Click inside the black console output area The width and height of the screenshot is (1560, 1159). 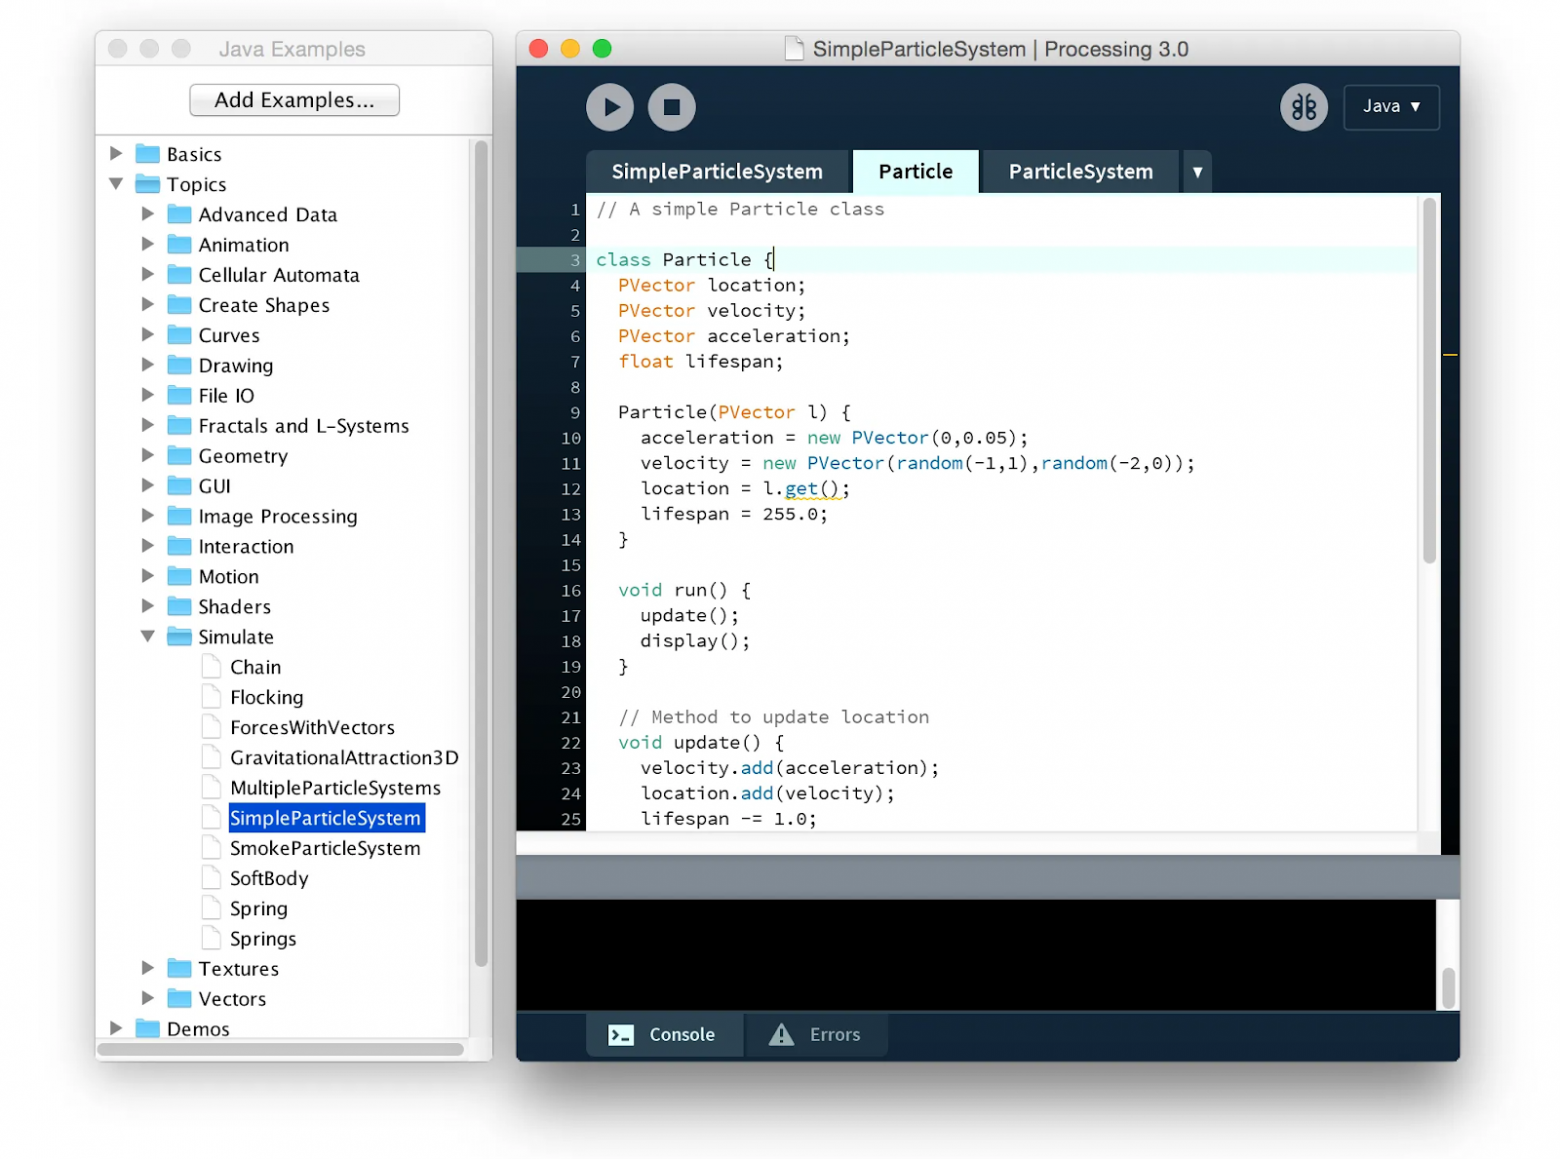[976, 955]
